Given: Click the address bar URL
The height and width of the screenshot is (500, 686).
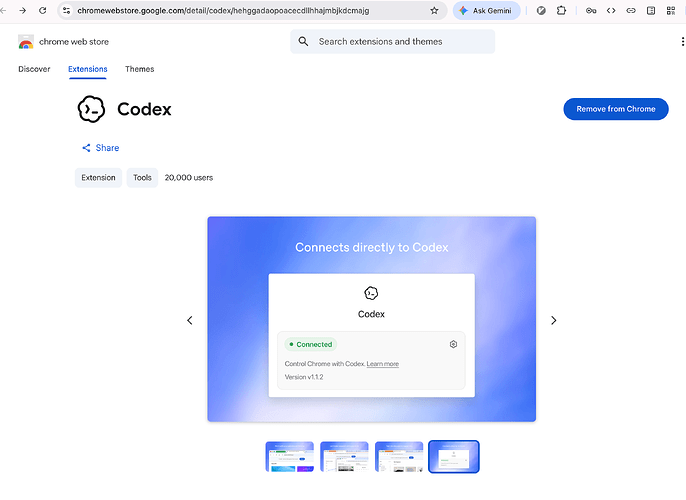Looking at the screenshot, I should pos(223,10).
